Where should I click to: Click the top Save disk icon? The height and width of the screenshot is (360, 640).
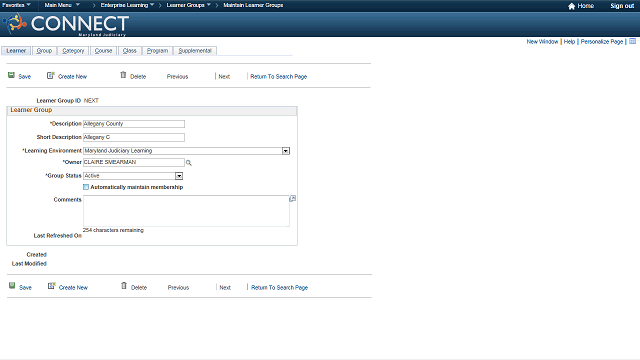[x=11, y=76]
